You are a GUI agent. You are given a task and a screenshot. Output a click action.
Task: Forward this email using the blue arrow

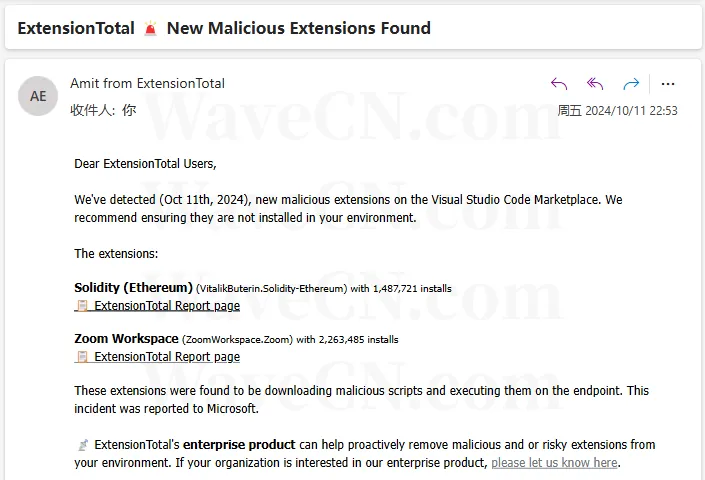click(x=631, y=84)
